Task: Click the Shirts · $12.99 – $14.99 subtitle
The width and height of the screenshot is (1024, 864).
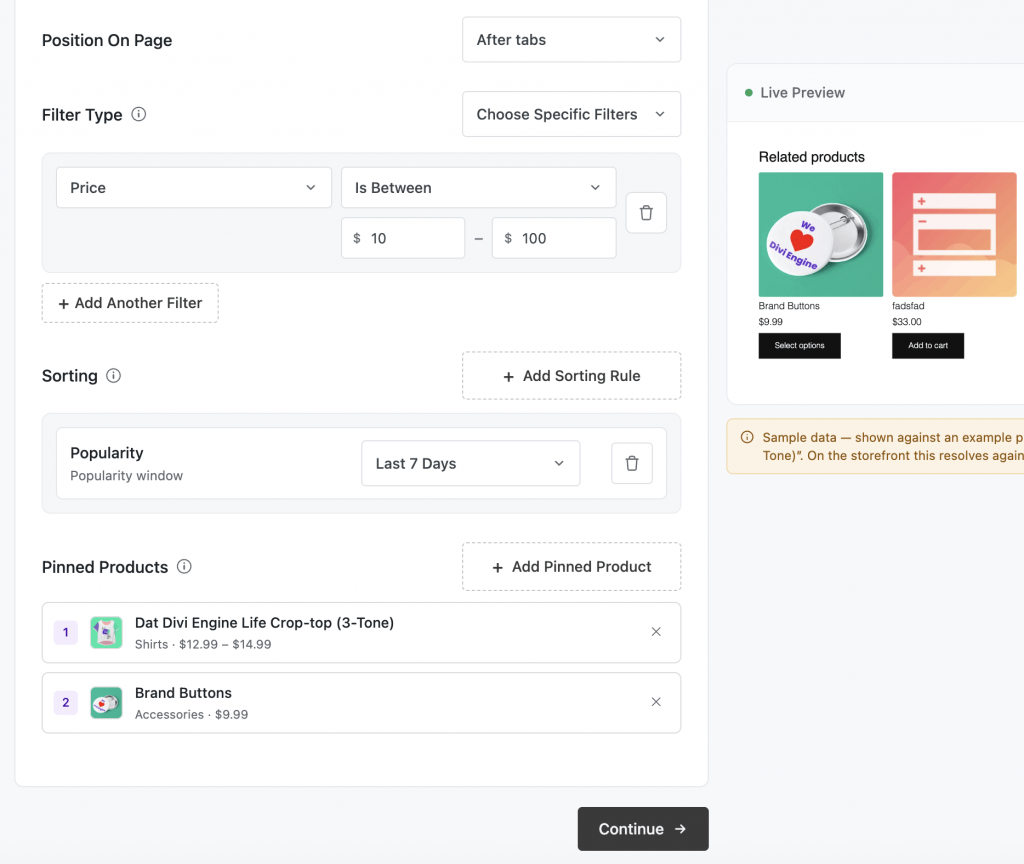Action: click(203, 645)
